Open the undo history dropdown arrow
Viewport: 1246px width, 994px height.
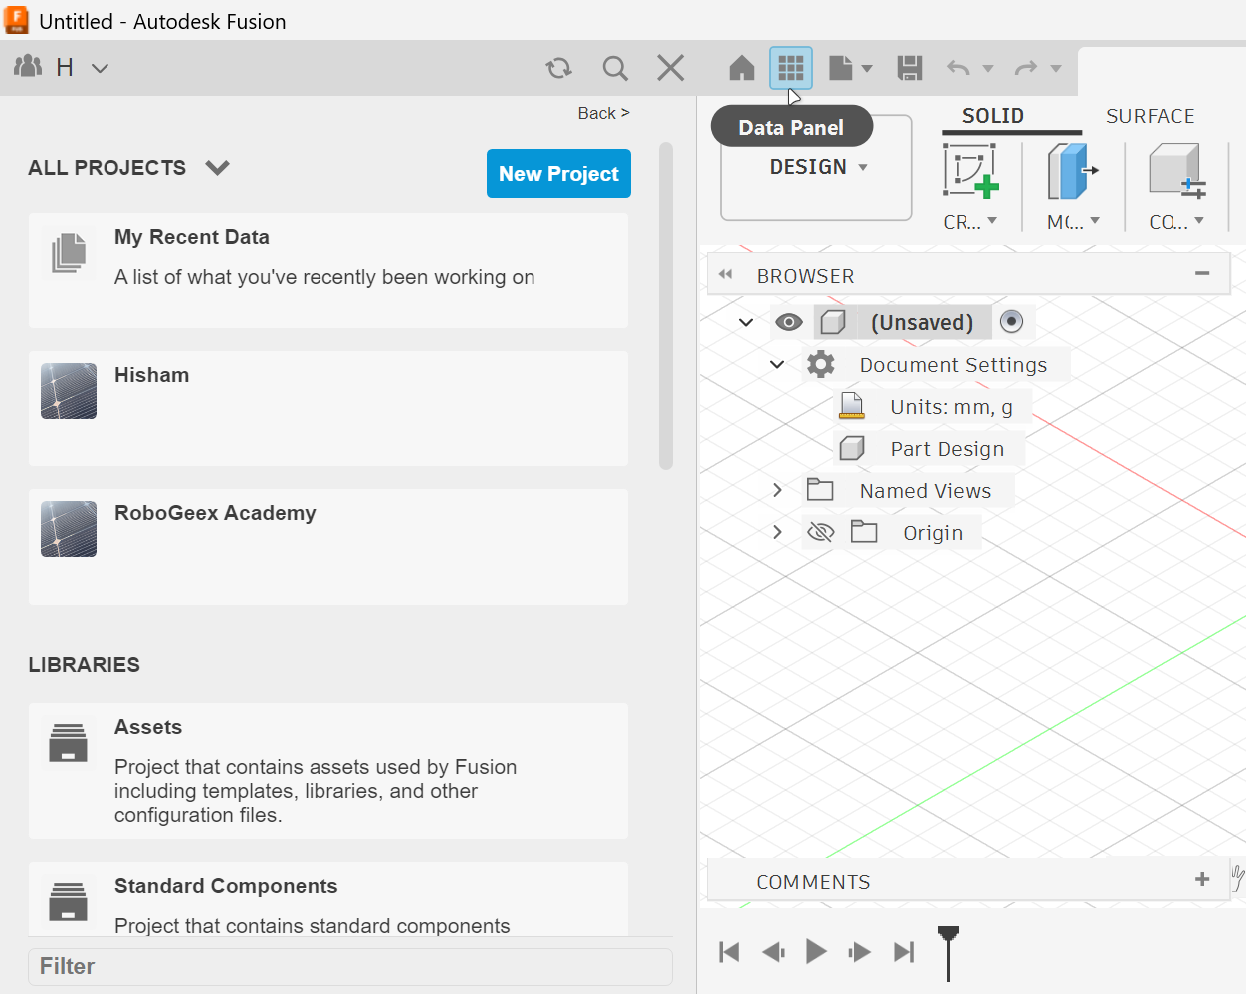988,68
